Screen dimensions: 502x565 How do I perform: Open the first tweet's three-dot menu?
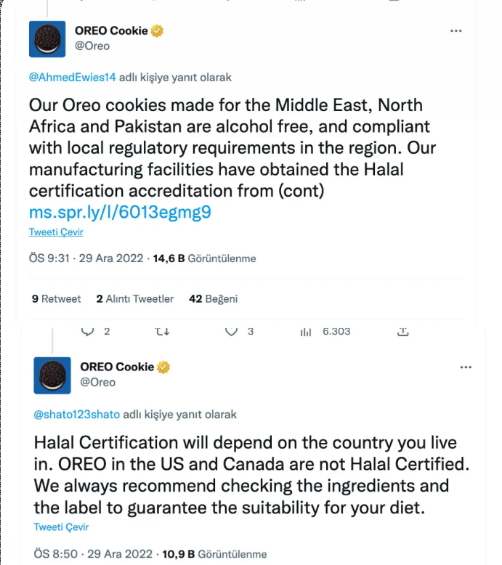[x=456, y=31]
